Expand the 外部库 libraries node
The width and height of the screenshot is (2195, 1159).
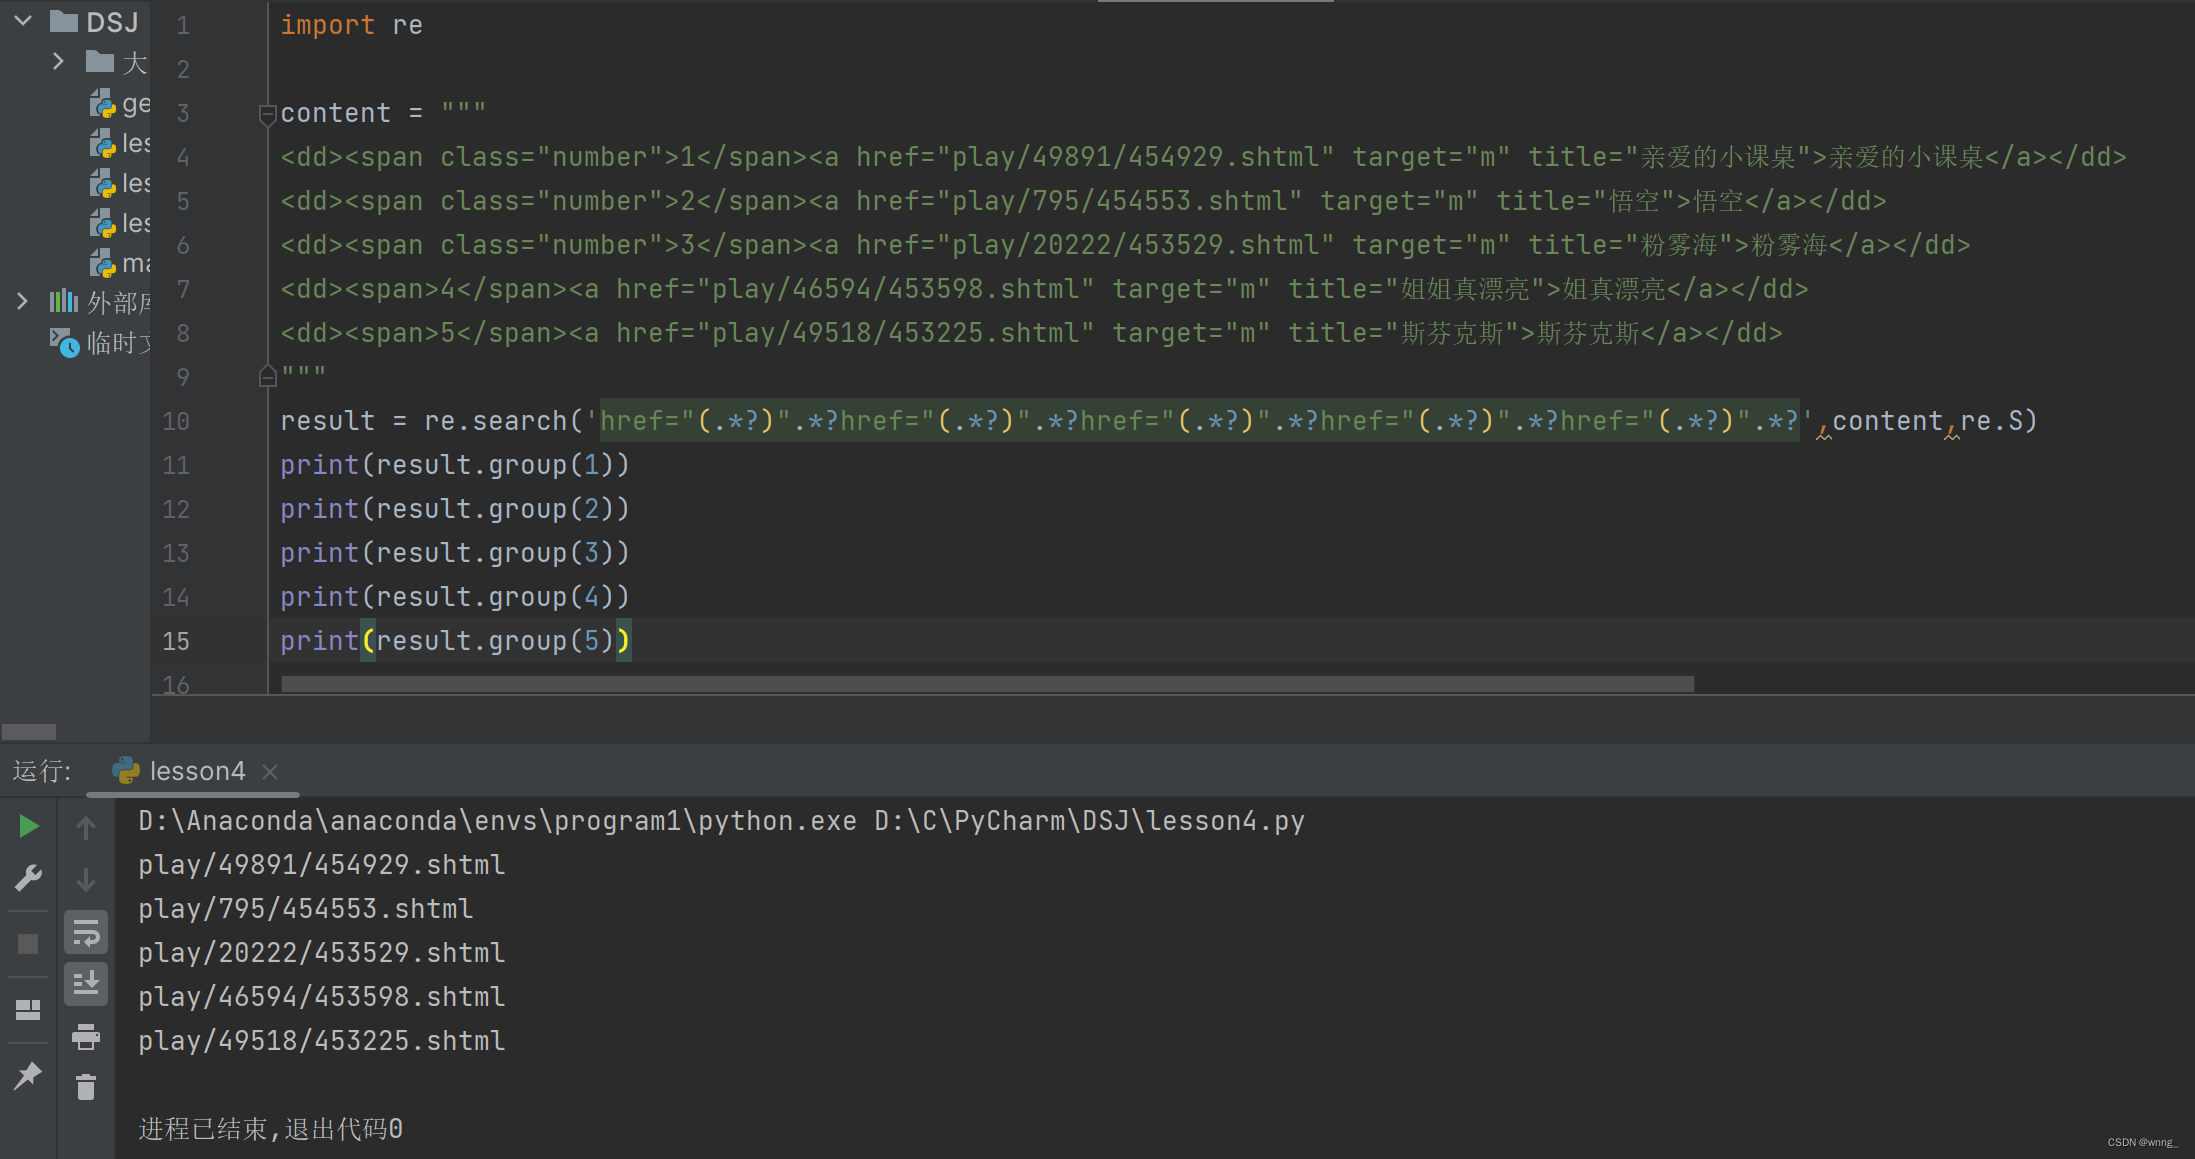22,301
